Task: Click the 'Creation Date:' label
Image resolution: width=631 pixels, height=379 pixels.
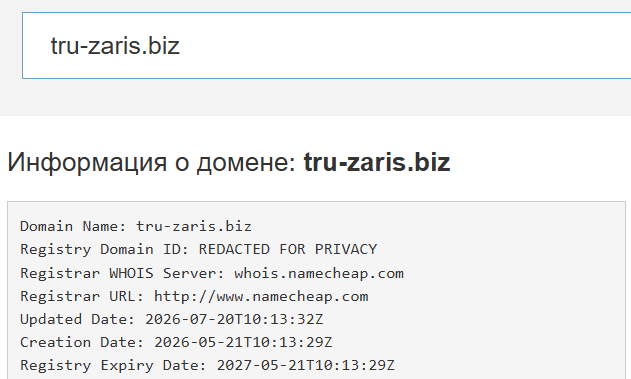Action: [82, 342]
